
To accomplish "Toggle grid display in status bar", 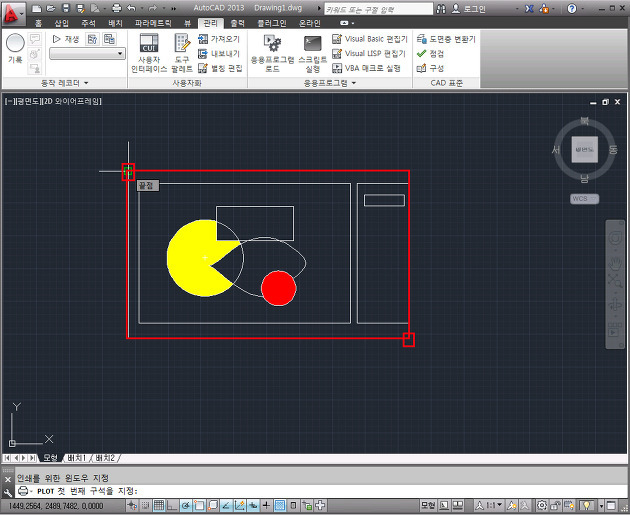I will [159, 505].
